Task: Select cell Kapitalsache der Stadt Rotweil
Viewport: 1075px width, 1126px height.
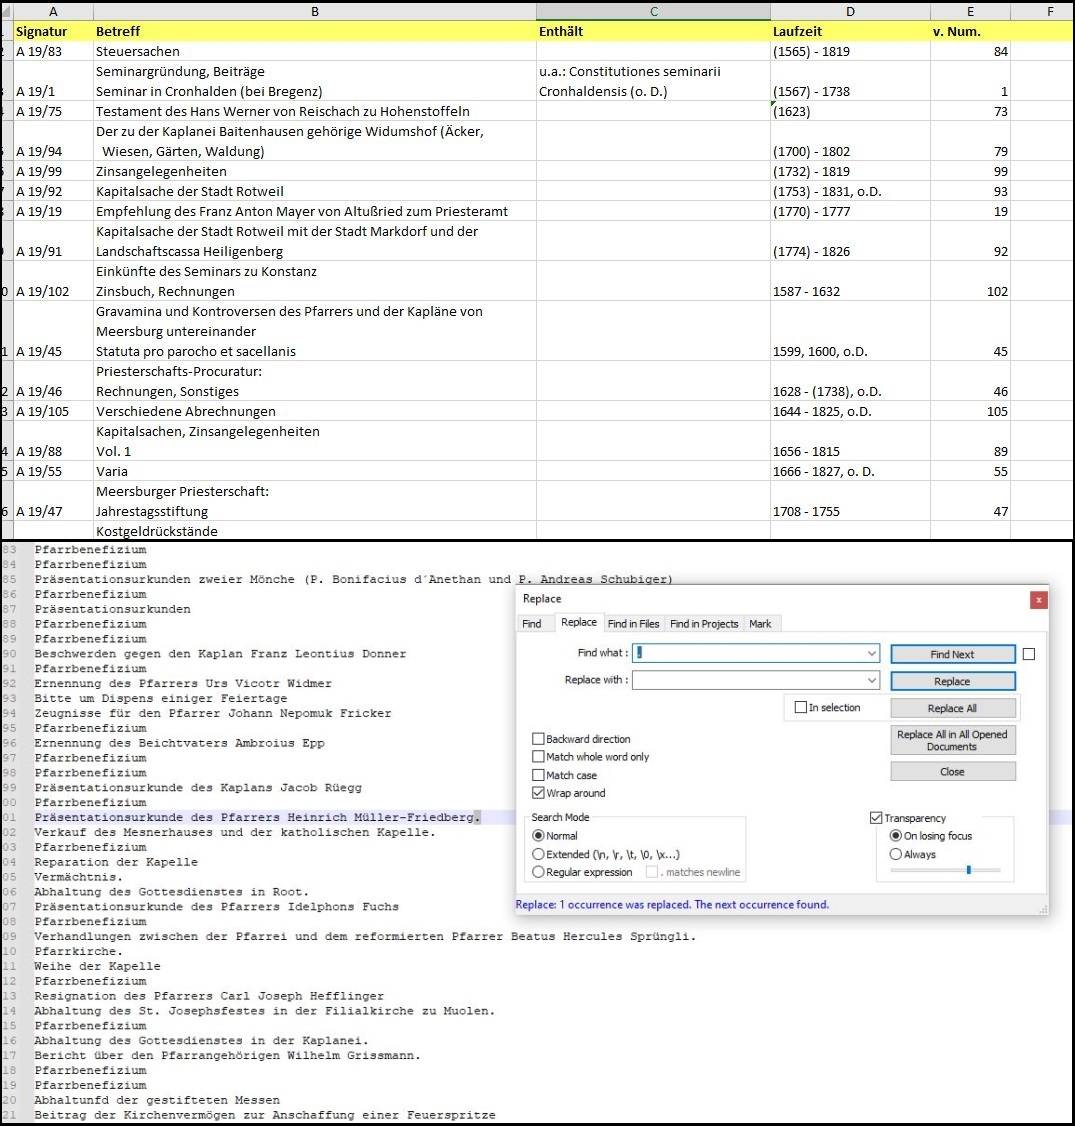Action: tap(315, 192)
